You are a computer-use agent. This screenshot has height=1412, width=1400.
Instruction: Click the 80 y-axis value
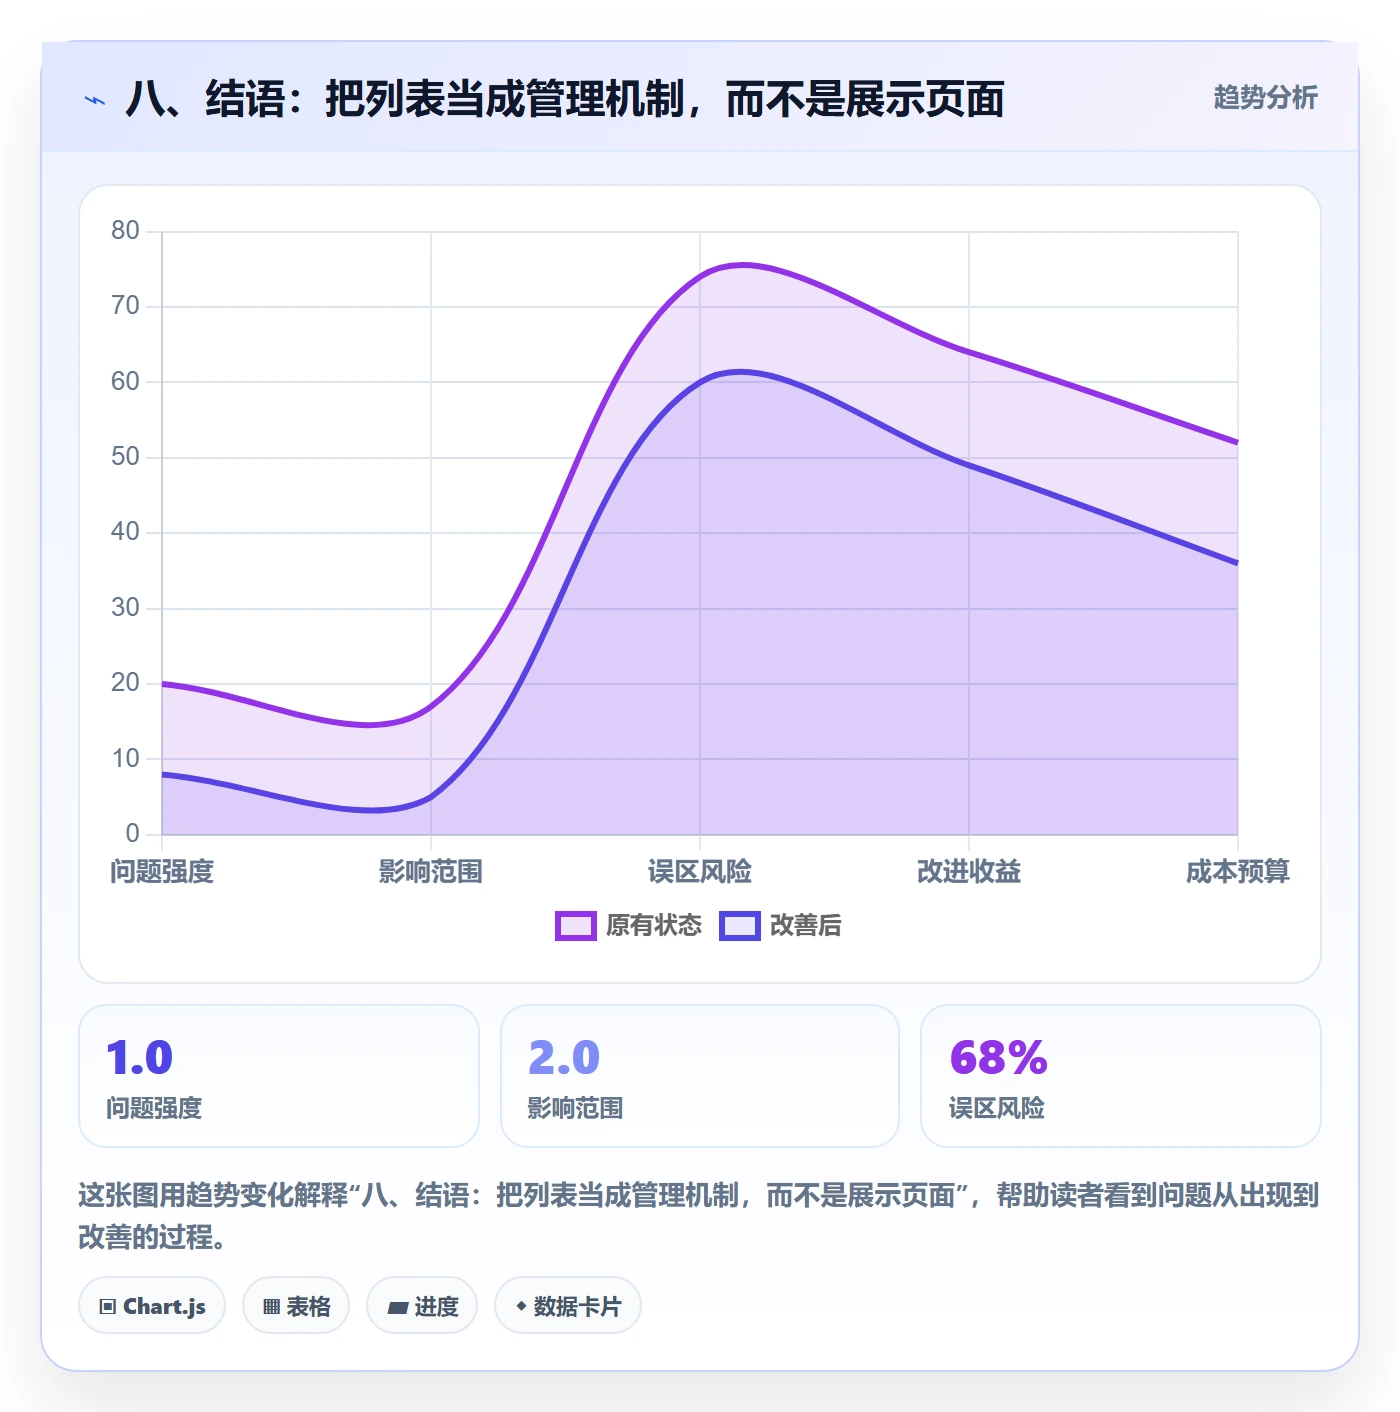(125, 231)
